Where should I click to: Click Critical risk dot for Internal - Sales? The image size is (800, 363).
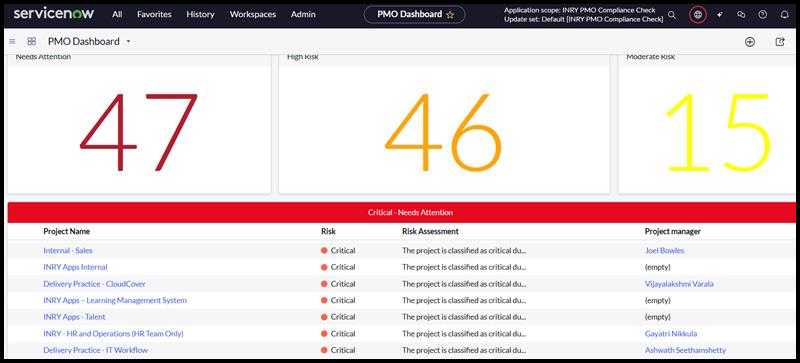(x=324, y=251)
